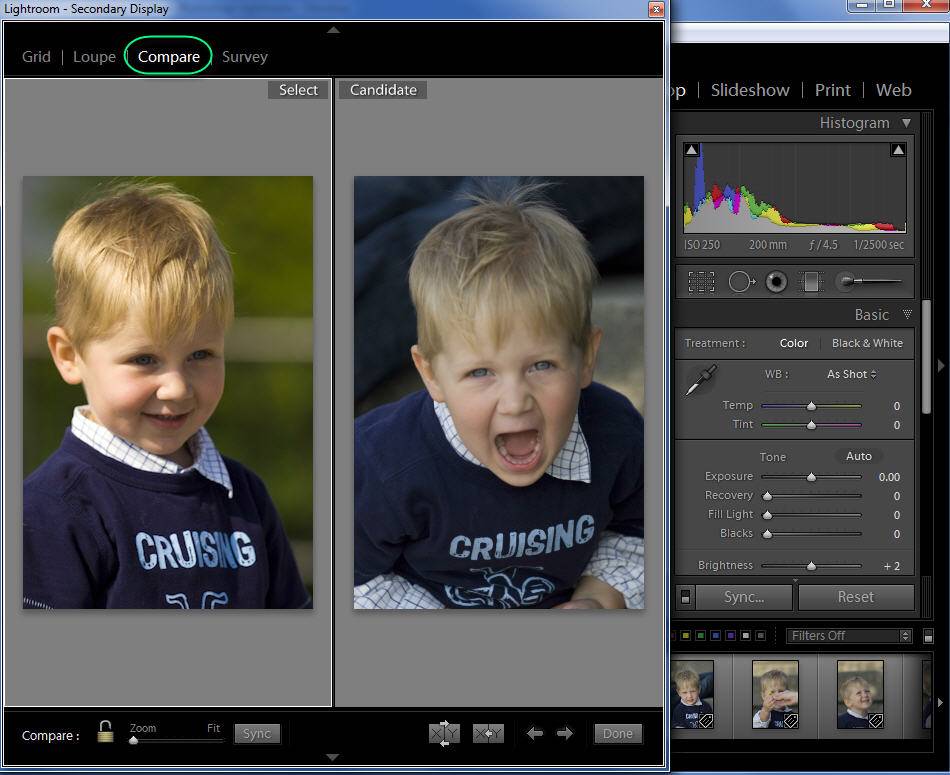950x775 pixels.
Task: Filter by the white label swatch
Action: coord(746,636)
